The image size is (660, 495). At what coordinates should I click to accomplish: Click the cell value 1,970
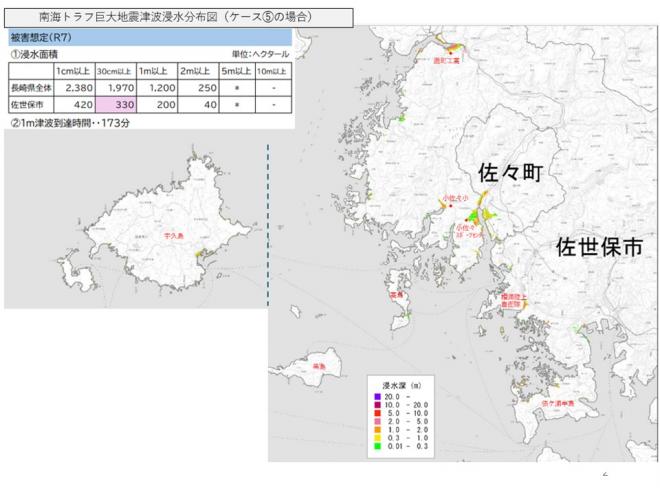pos(121,88)
